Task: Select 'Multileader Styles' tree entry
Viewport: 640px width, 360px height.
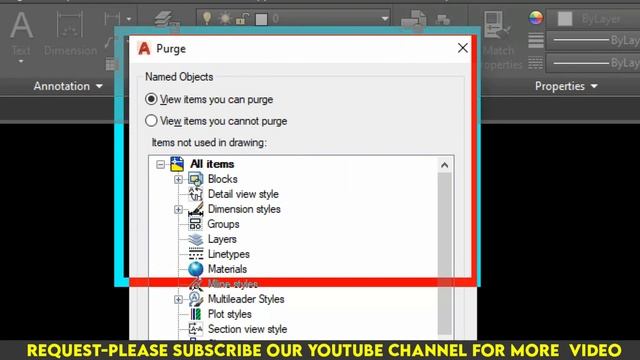Action: pyautogui.click(x=246, y=299)
